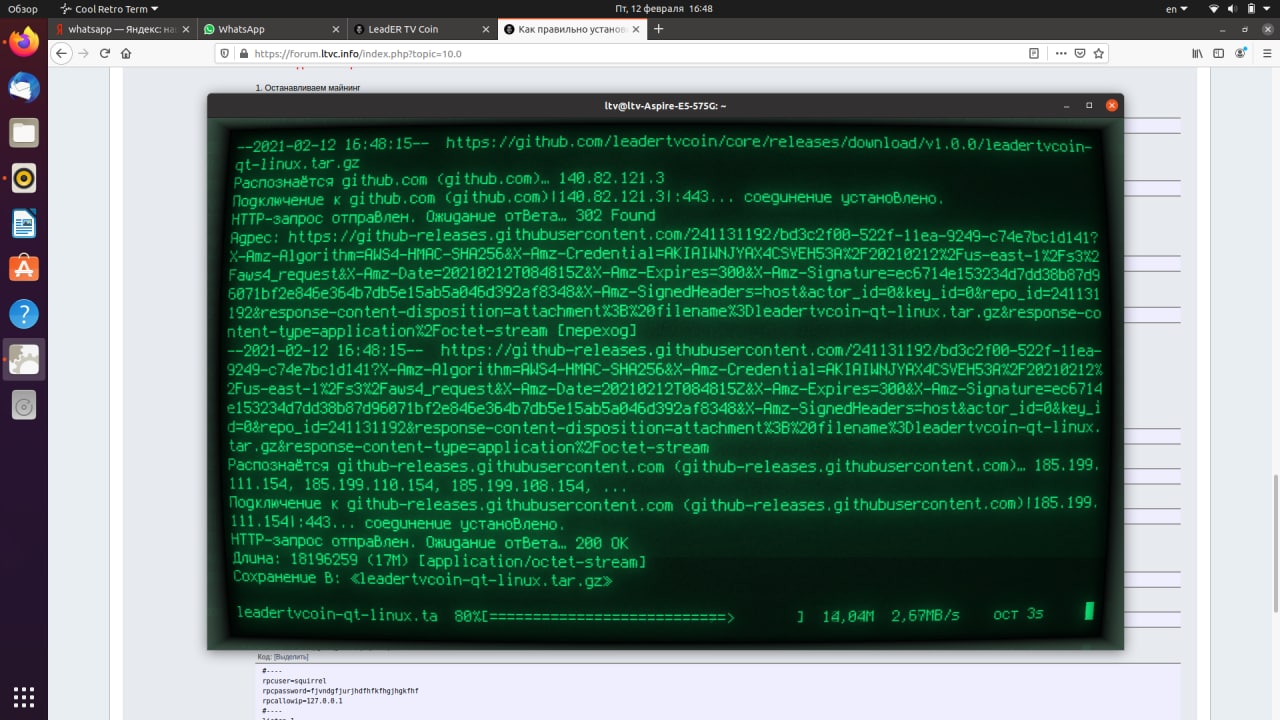The image size is (1280, 720).
Task: Open the volume indicator in top bar
Action: [1234, 8]
